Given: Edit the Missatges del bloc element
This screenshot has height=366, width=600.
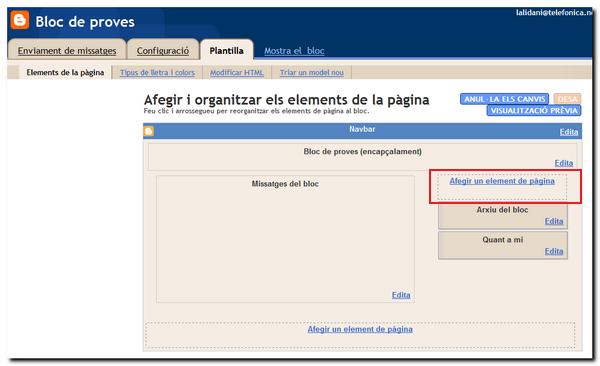Looking at the screenshot, I should tap(401, 295).
